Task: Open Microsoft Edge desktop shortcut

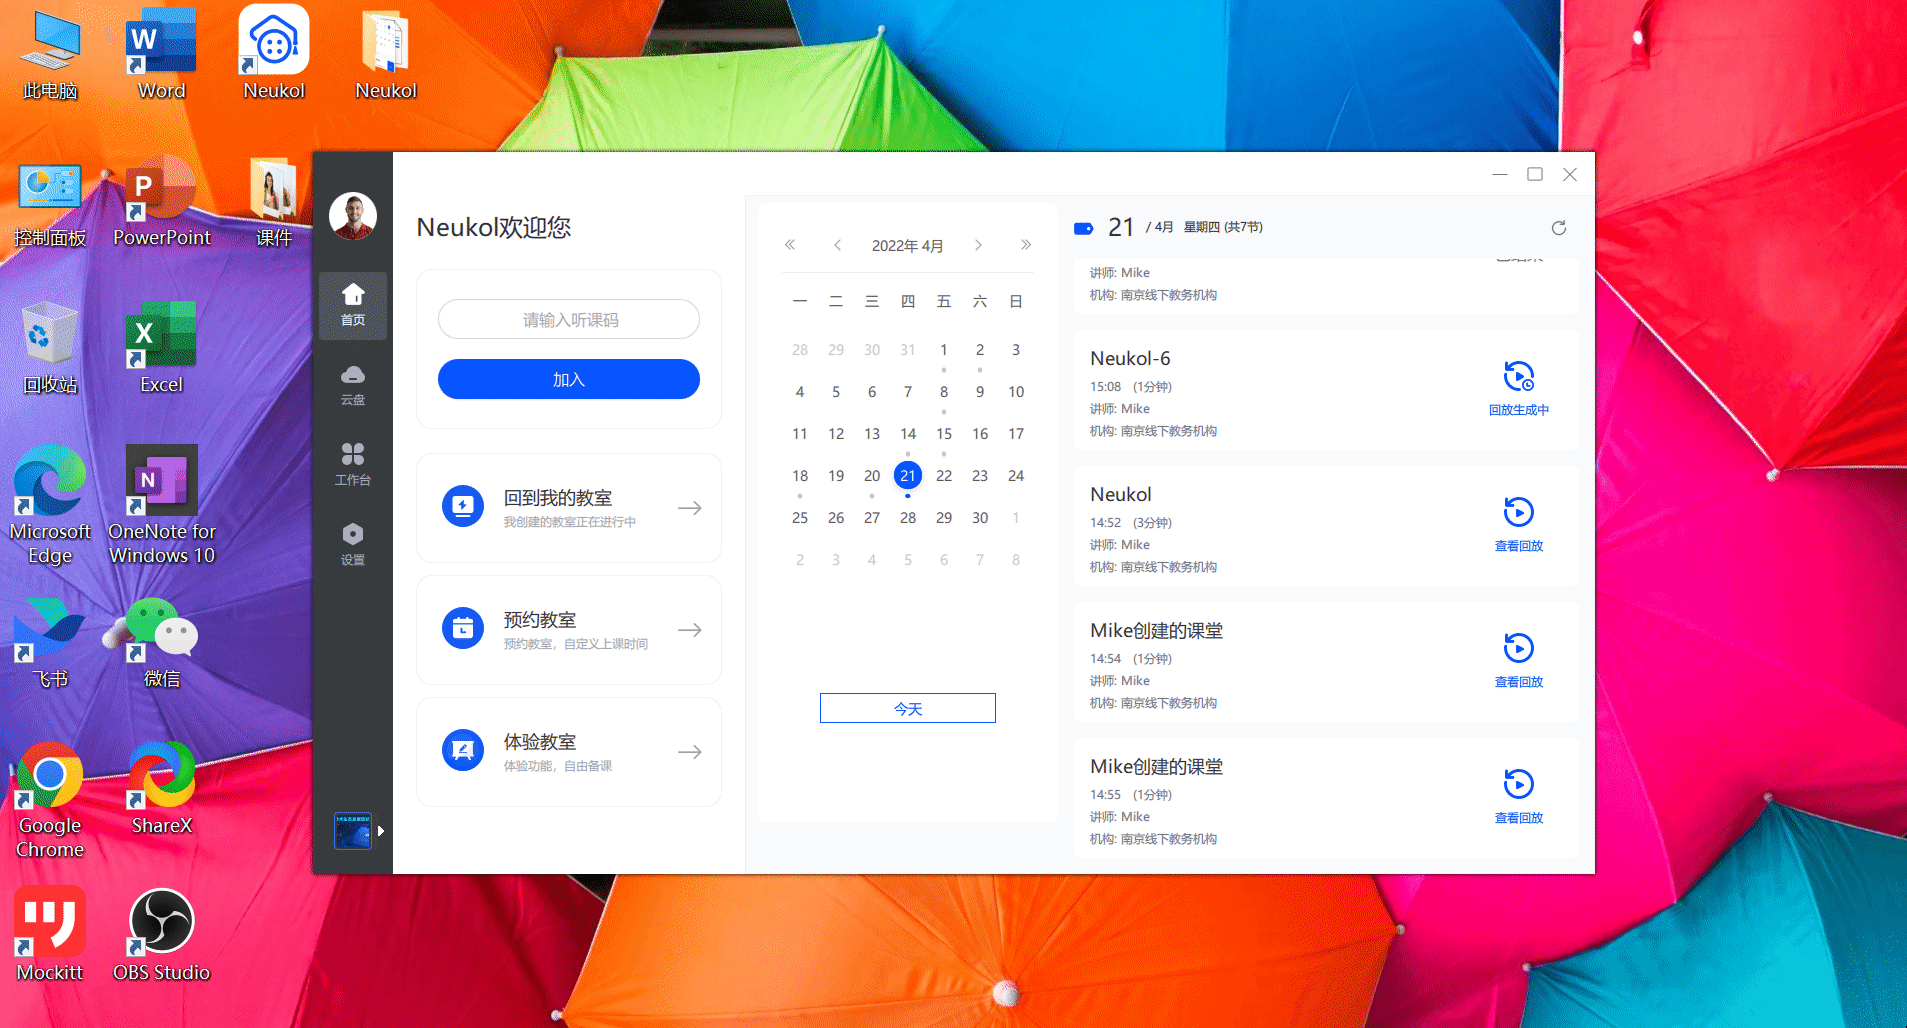Action: click(x=50, y=505)
